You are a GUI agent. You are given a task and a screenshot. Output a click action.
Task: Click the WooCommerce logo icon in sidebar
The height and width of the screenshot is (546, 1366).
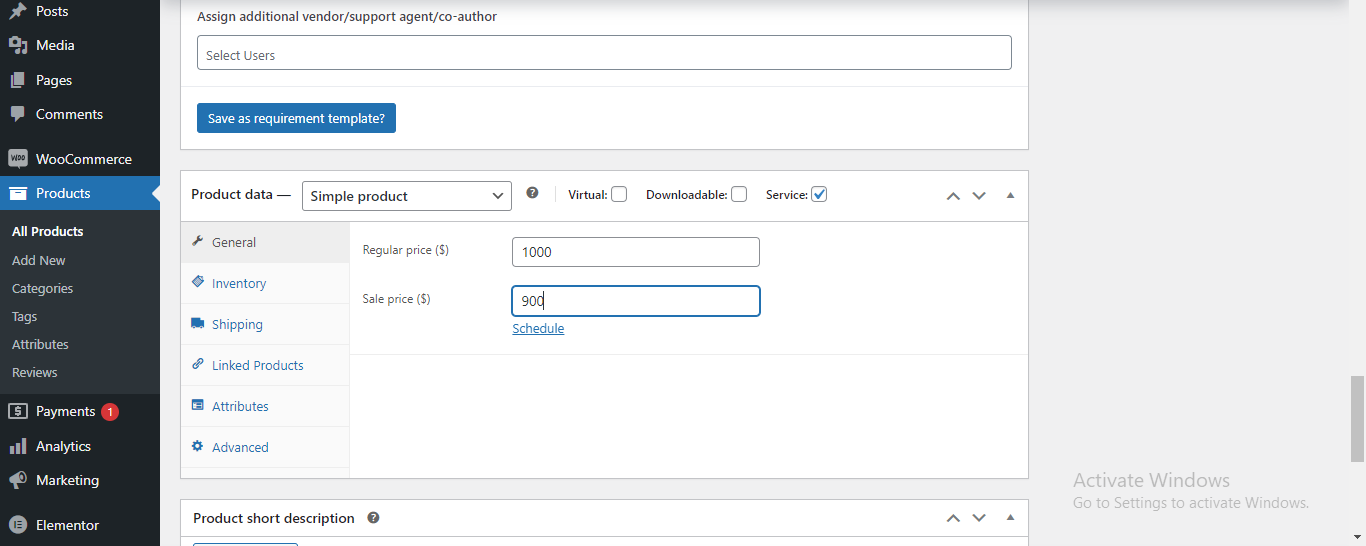17,159
